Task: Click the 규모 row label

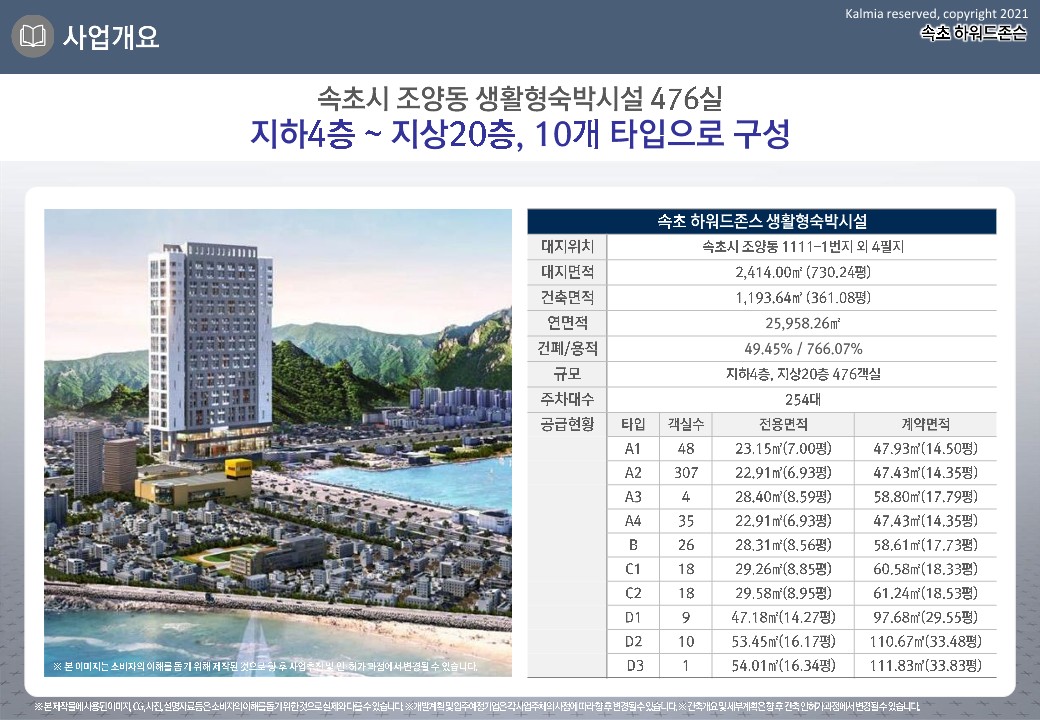Action: pos(567,374)
